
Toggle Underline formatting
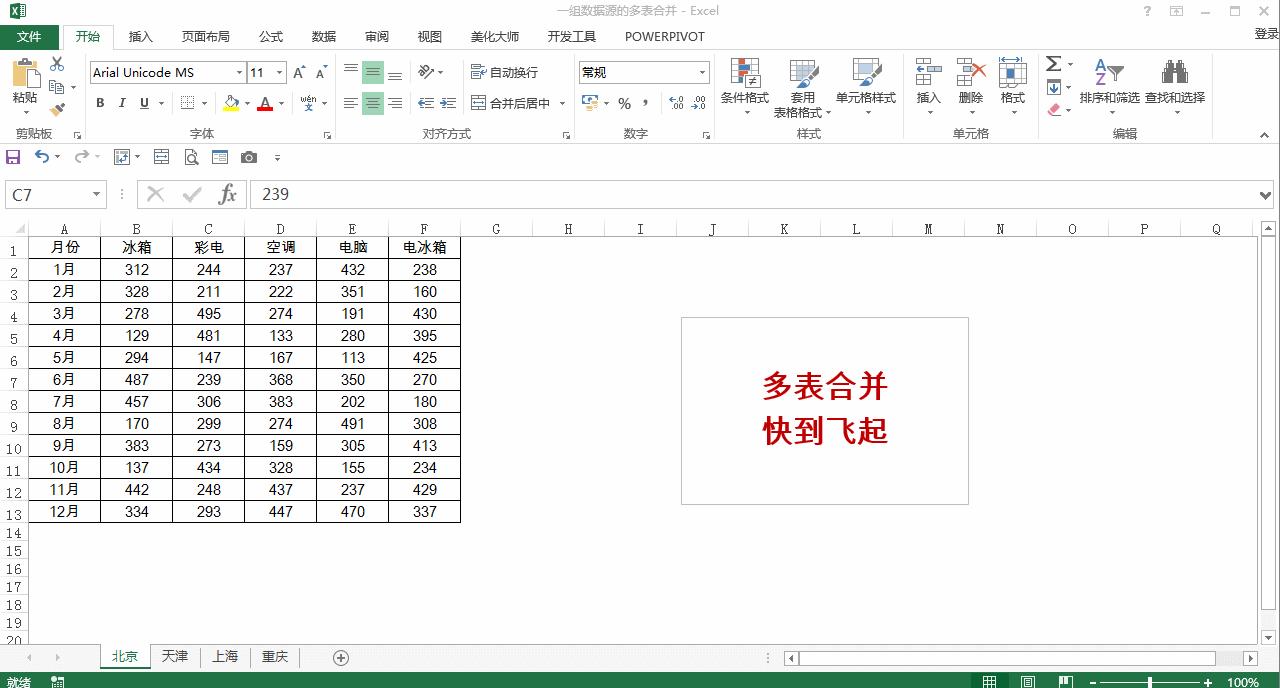(x=144, y=103)
